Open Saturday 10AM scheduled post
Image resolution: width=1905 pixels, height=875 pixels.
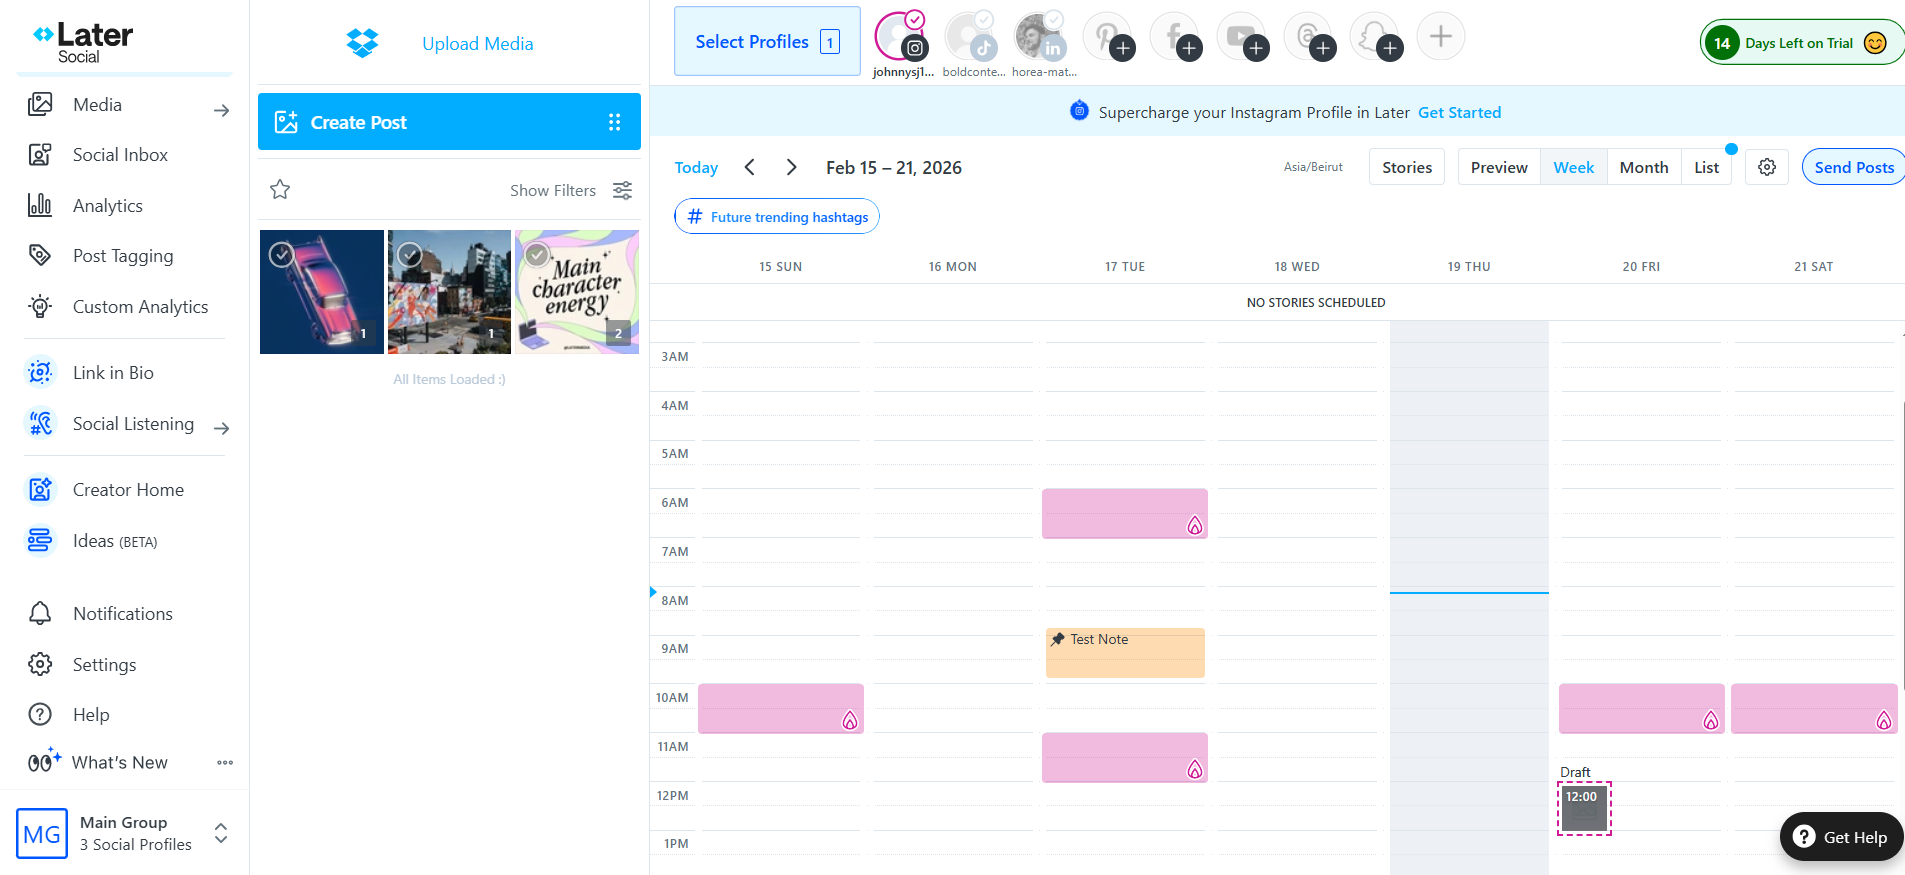point(1814,709)
